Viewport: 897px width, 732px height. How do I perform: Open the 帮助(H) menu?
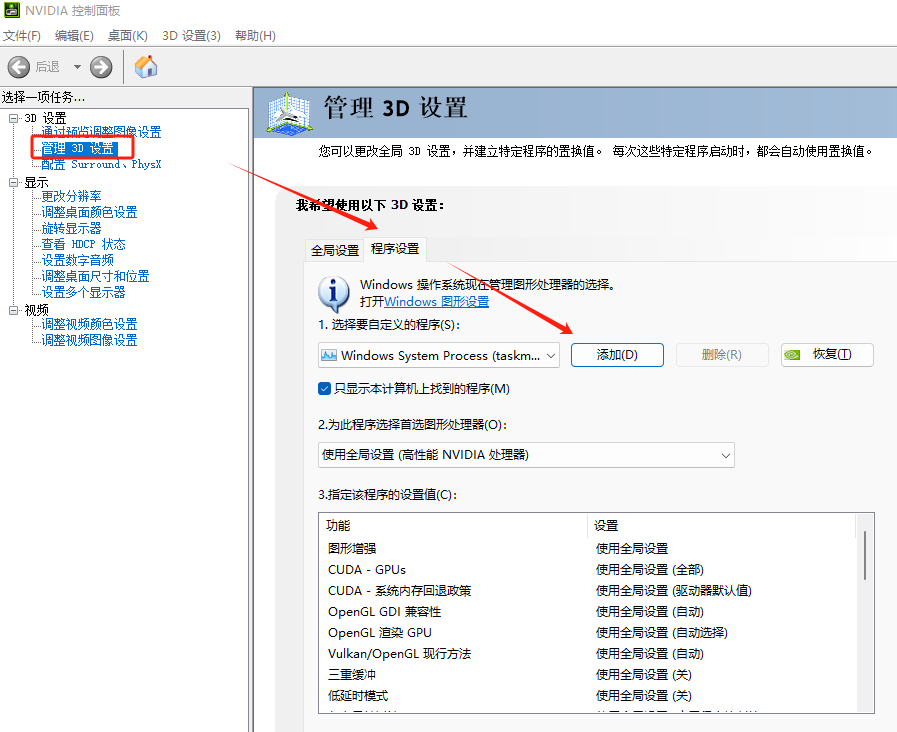tap(255, 35)
